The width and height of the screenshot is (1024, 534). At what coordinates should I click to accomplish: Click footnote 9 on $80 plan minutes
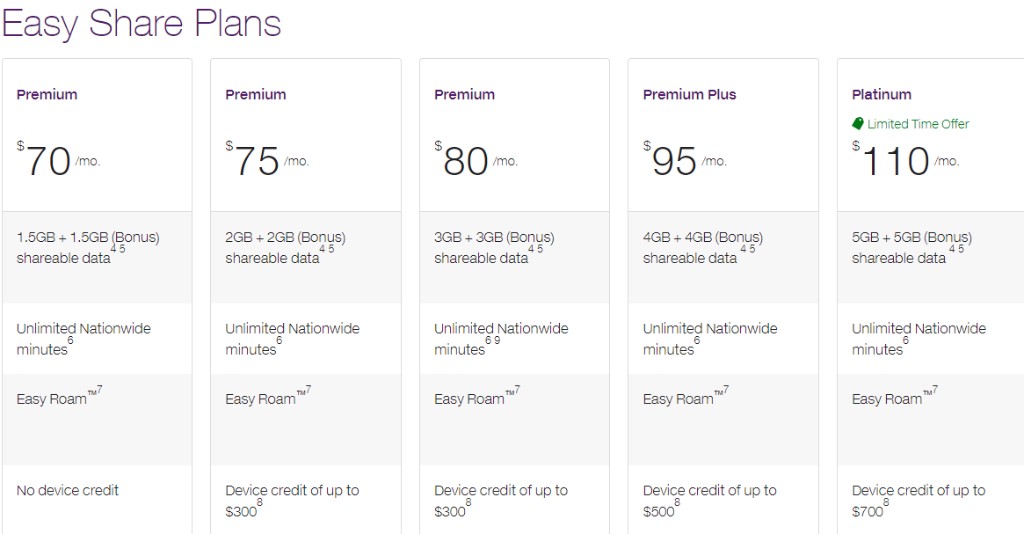point(498,340)
